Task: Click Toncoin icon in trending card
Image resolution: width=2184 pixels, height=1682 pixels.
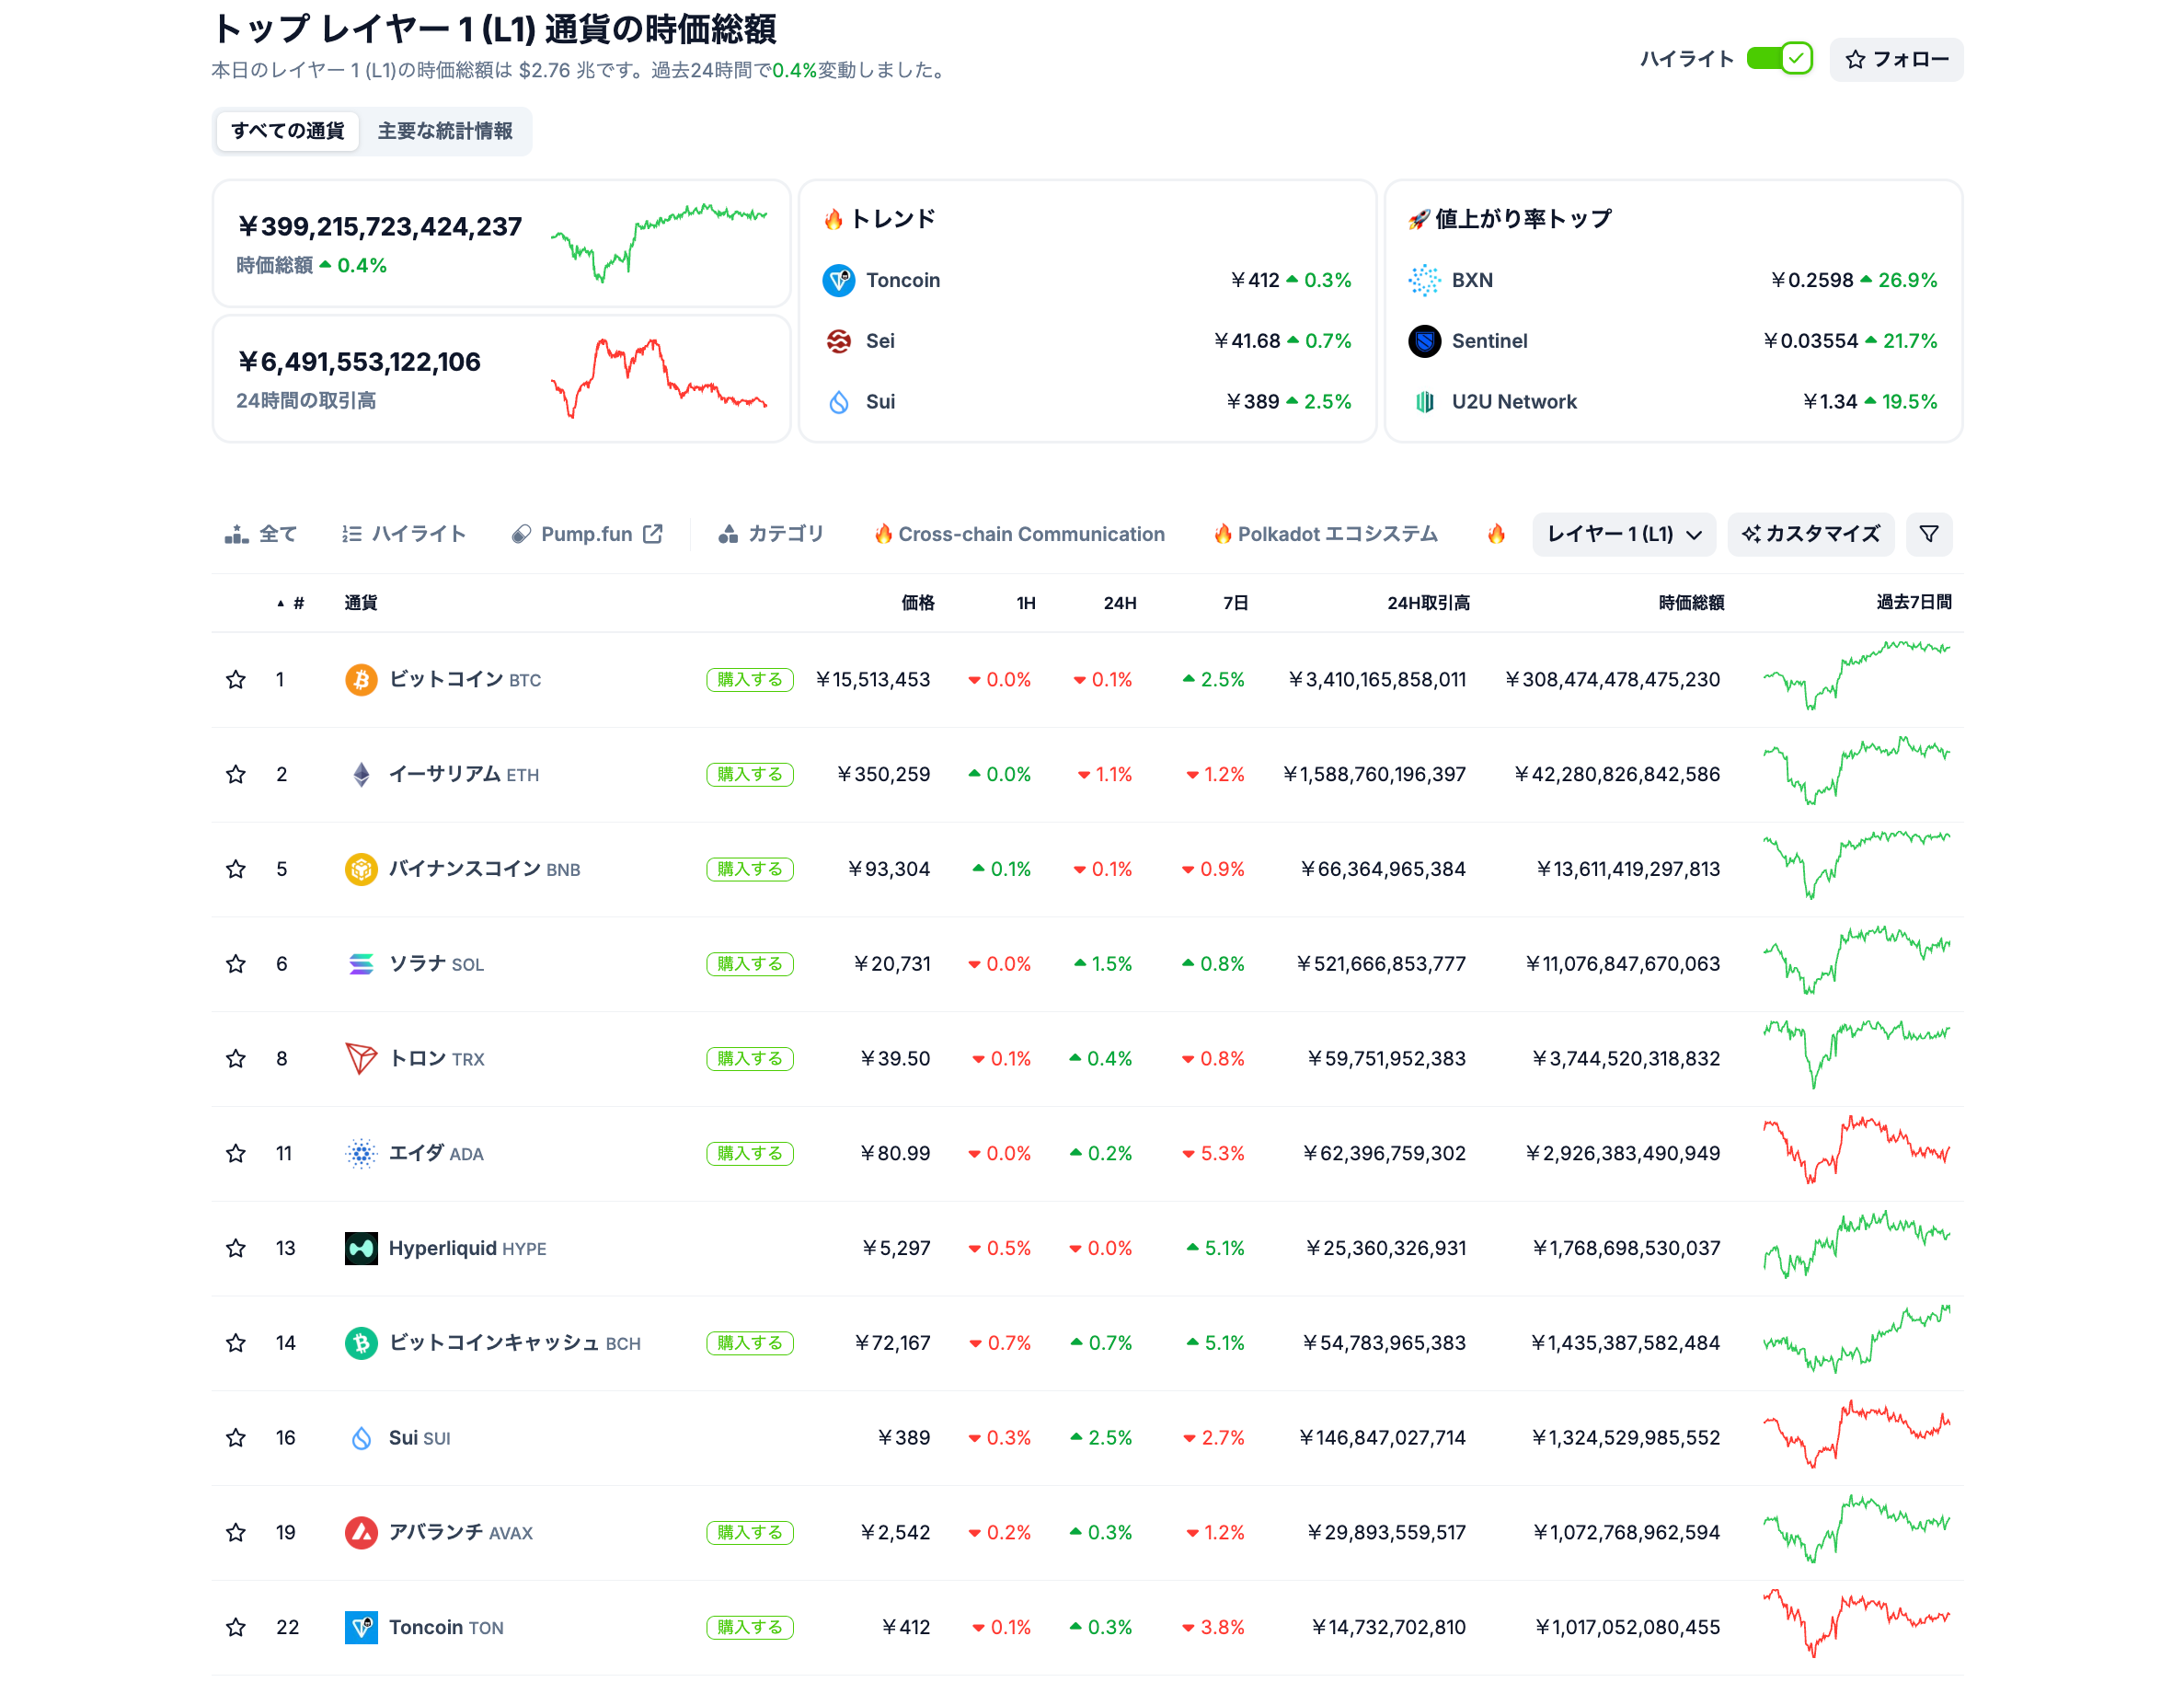Action: pos(839,281)
